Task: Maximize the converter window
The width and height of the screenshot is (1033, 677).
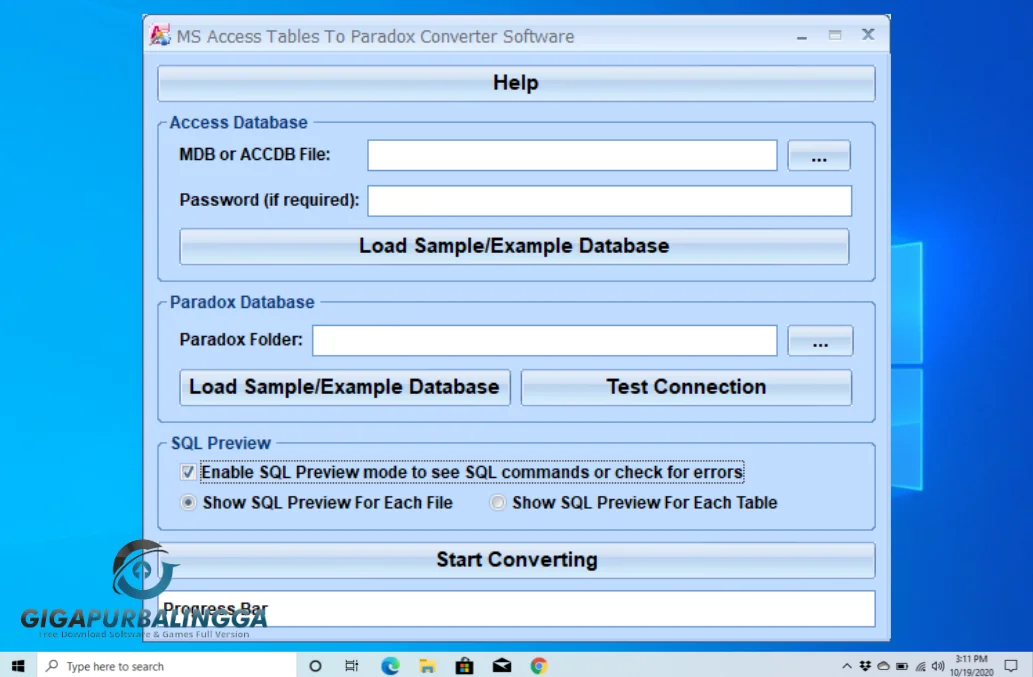Action: 835,36
